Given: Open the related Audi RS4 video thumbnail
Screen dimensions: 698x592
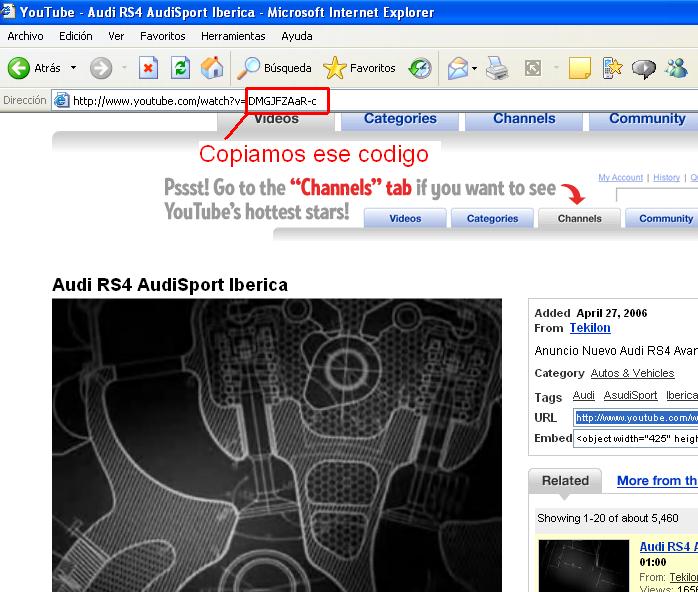Looking at the screenshot, I should point(584,566).
